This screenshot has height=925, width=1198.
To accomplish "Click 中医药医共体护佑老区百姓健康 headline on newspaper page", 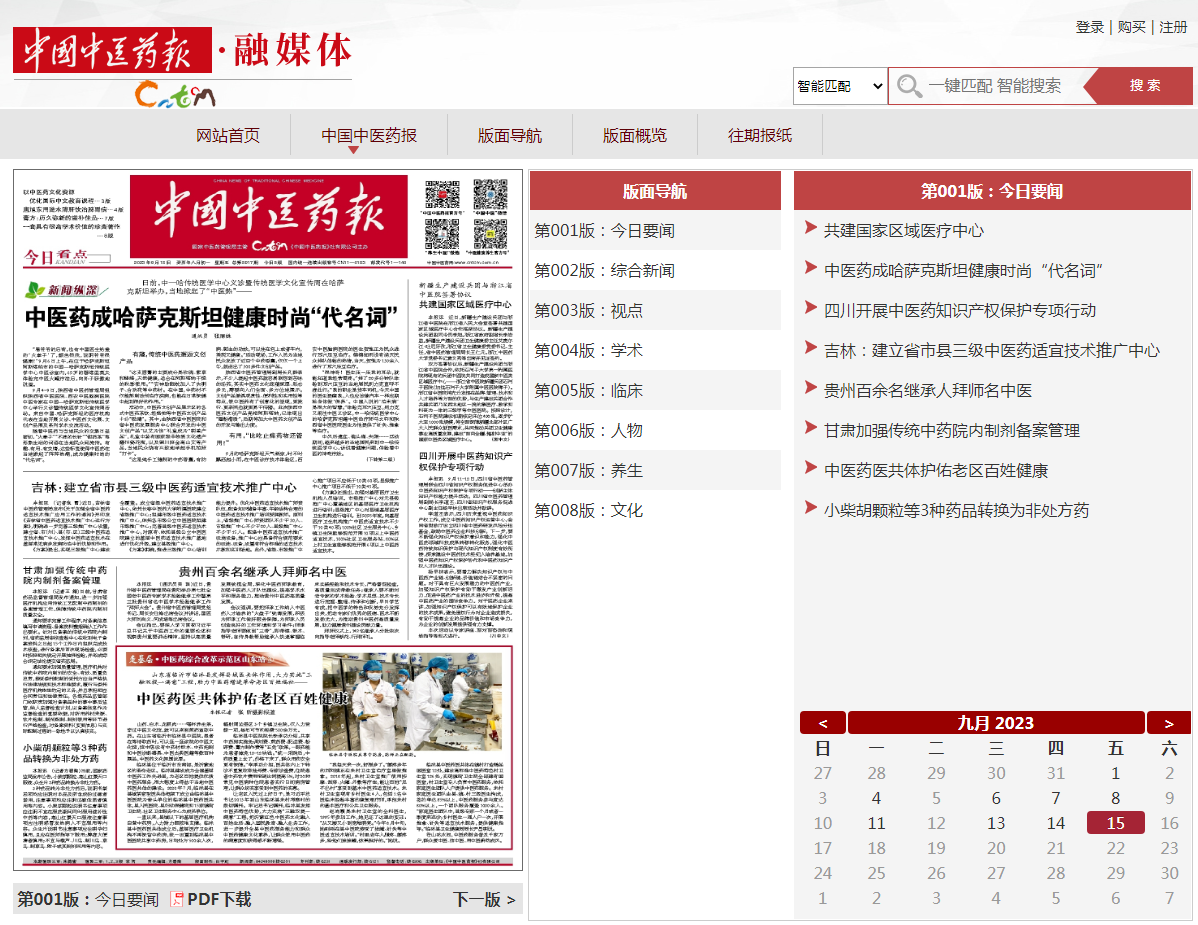I will tap(242, 699).
